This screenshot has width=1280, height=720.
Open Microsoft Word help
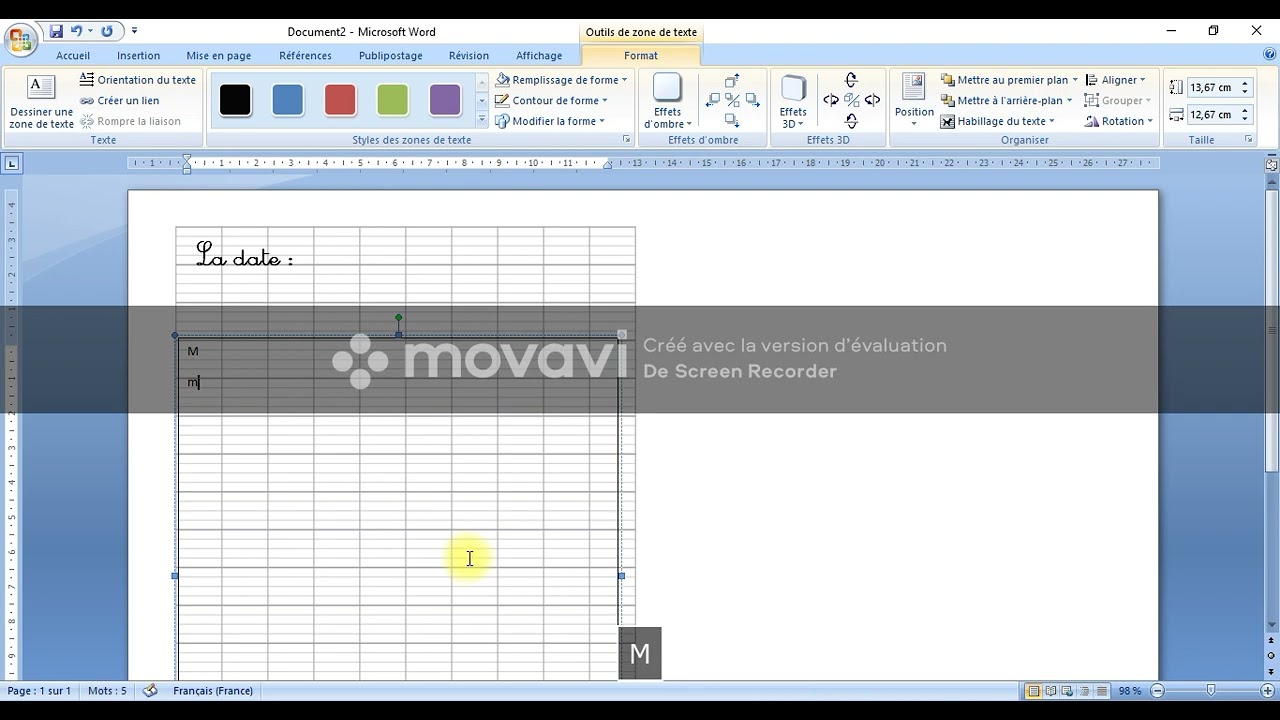pyautogui.click(x=1269, y=55)
